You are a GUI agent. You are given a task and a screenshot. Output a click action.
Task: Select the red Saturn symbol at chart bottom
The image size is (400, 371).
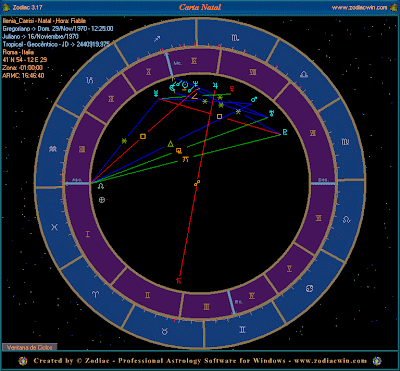pos(179,281)
